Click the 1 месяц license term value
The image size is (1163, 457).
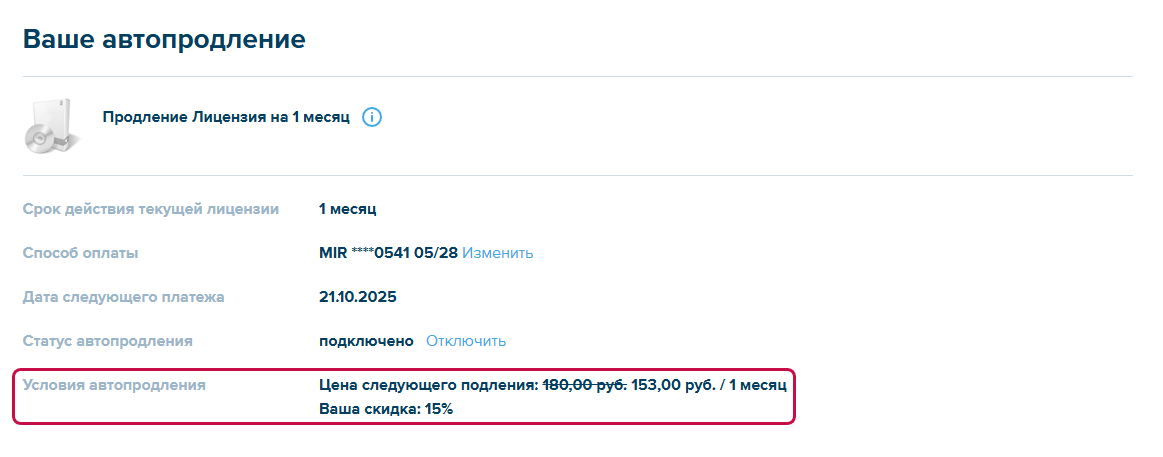[348, 209]
